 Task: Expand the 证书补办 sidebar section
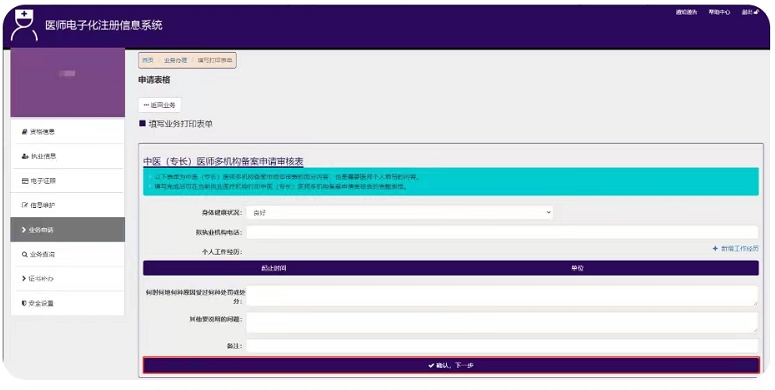click(x=67, y=279)
